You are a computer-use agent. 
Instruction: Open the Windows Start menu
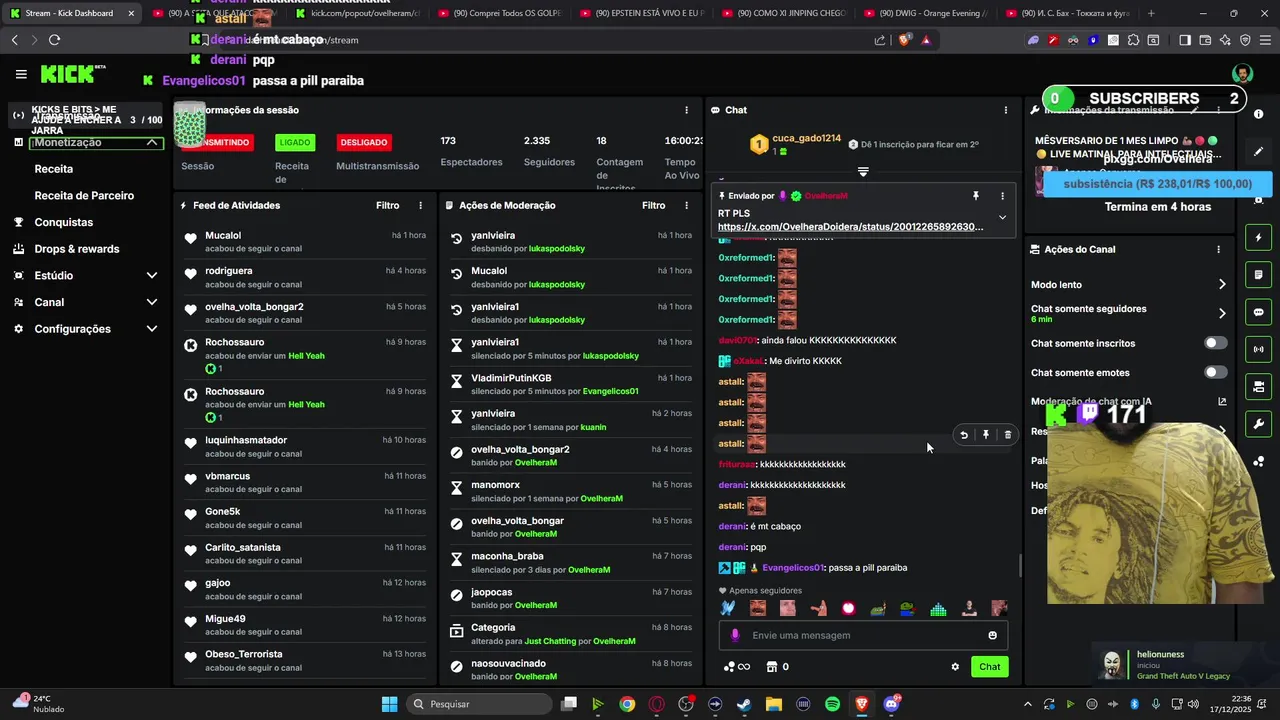(x=390, y=704)
